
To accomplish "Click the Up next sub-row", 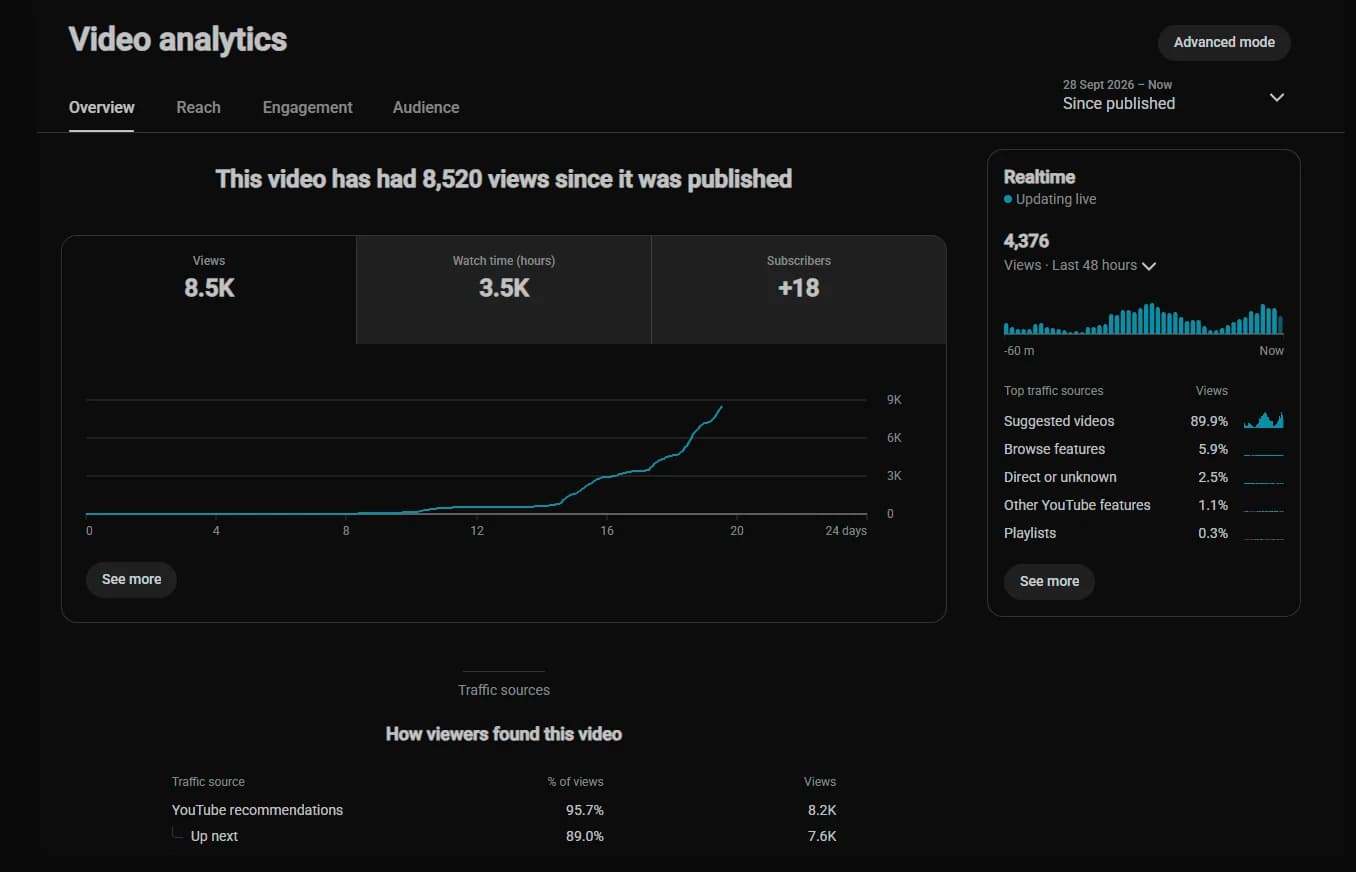I will [x=504, y=836].
